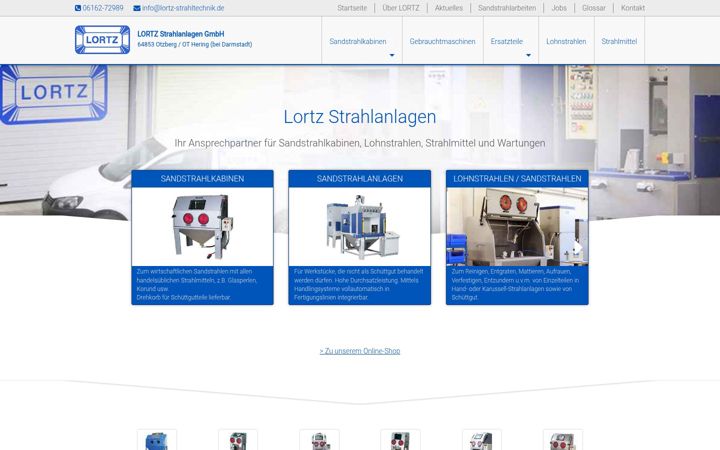Screen dimensions: 720x450
Task: Open the Über LORTZ page
Action: tap(401, 8)
